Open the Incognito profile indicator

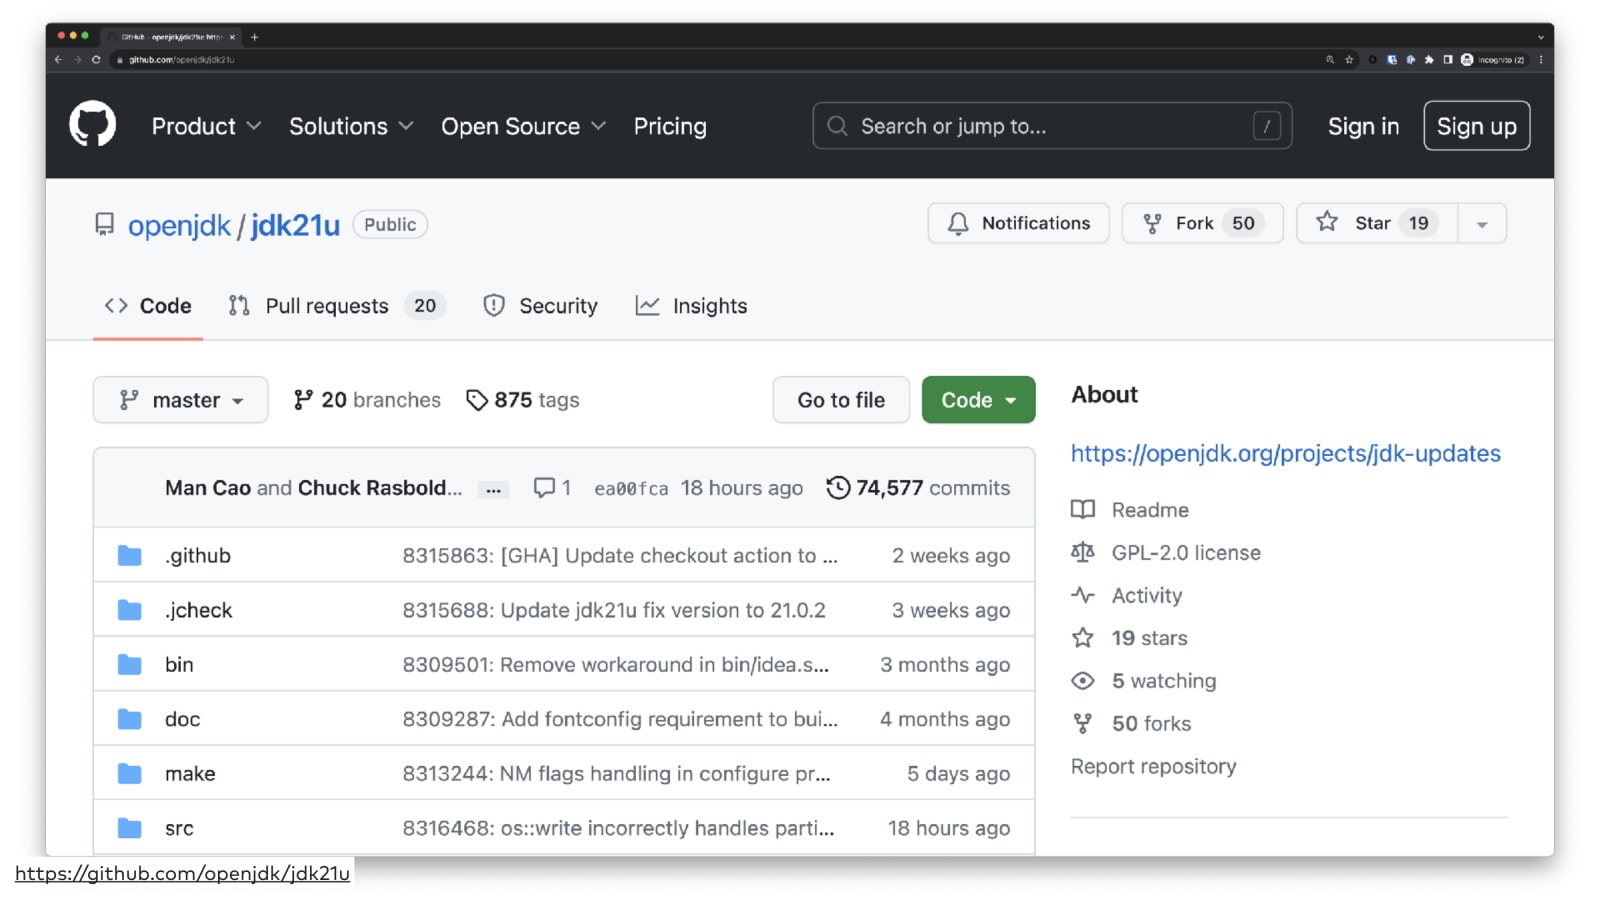point(1493,60)
